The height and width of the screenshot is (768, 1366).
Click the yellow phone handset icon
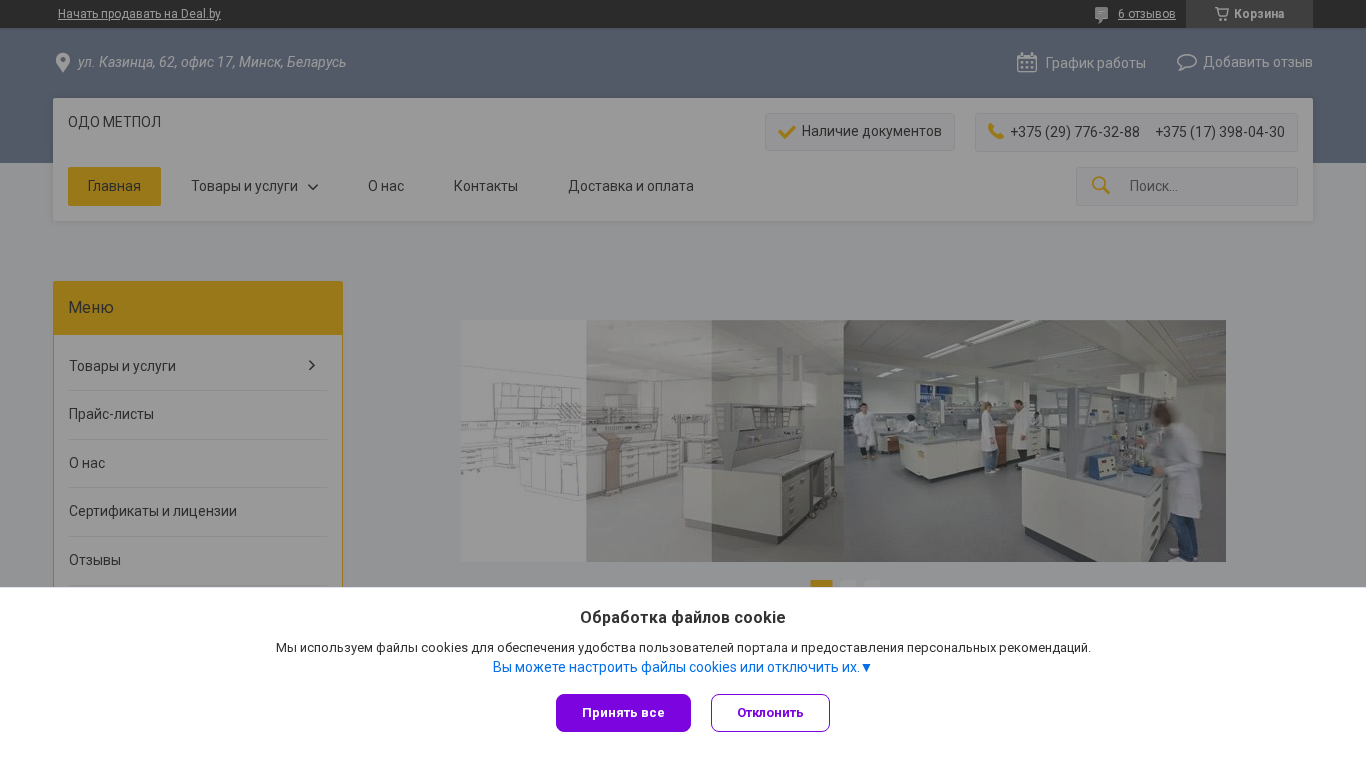pyautogui.click(x=995, y=131)
